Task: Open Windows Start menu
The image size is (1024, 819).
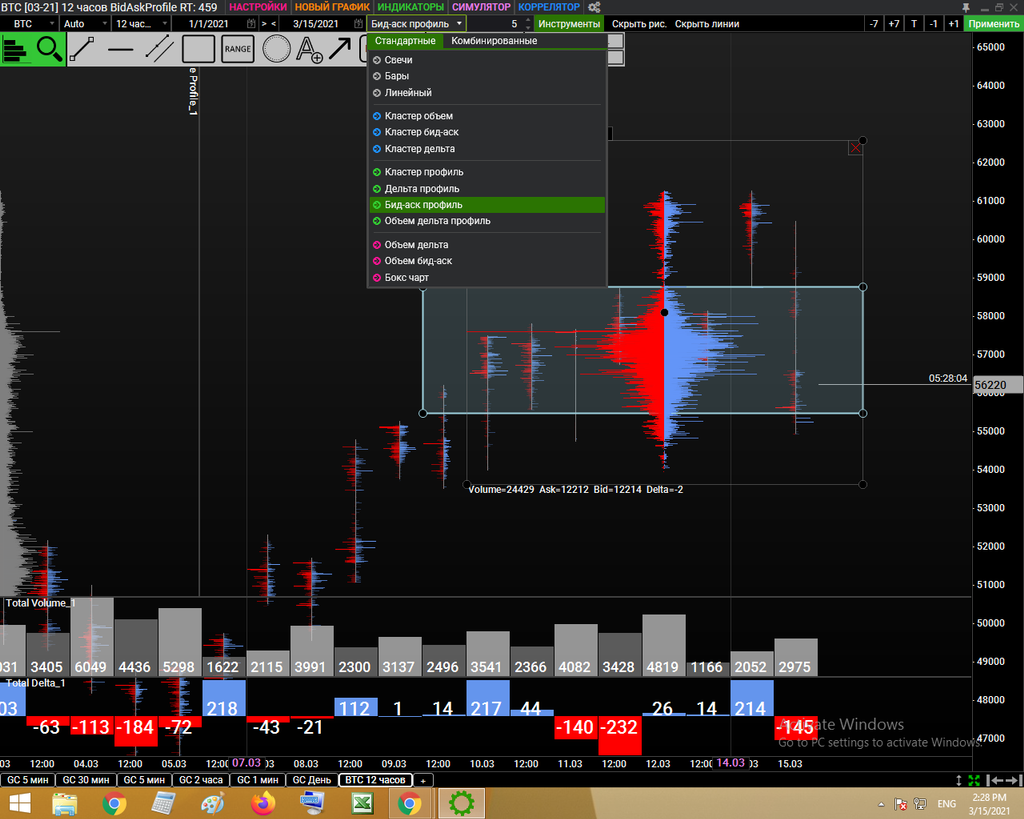Action: click(19, 803)
